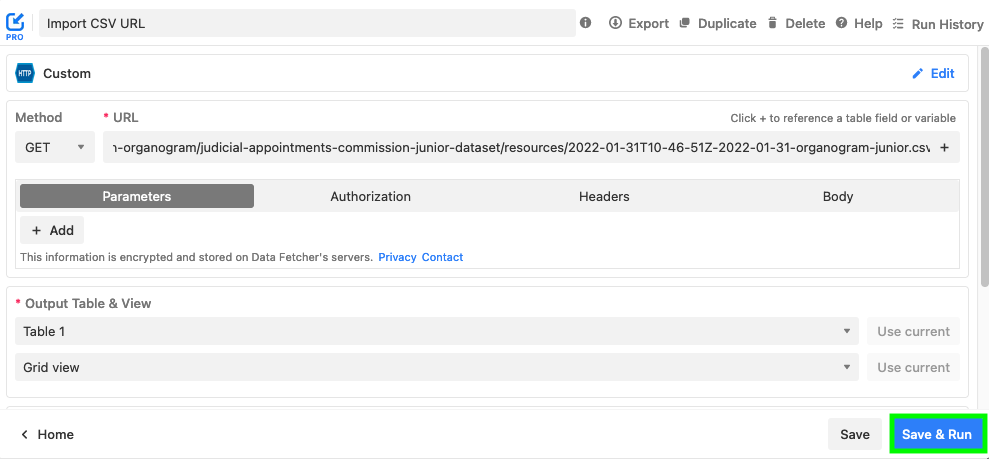
Task: Click the plus icon in URL field
Action: [x=944, y=147]
